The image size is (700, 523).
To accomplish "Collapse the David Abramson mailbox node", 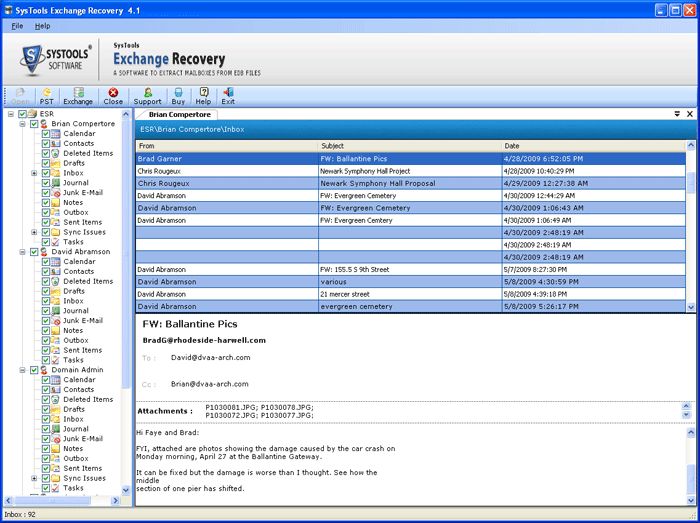I will coord(22,251).
